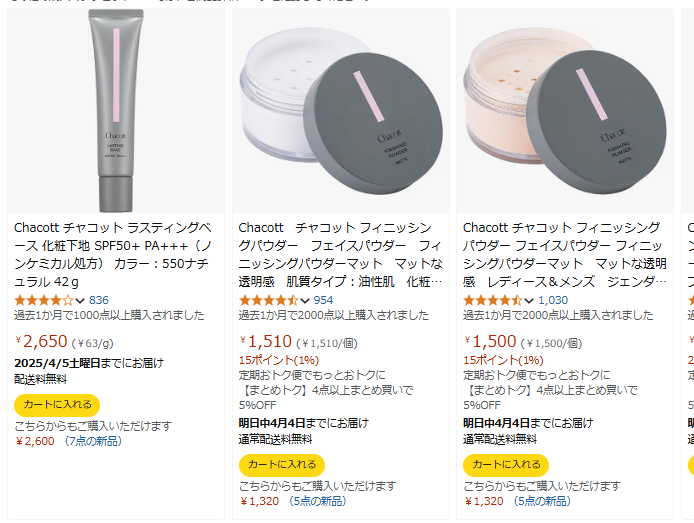The image size is (694, 523).
Task: Open Chacott ラスティングベース product title
Action: tap(113, 254)
